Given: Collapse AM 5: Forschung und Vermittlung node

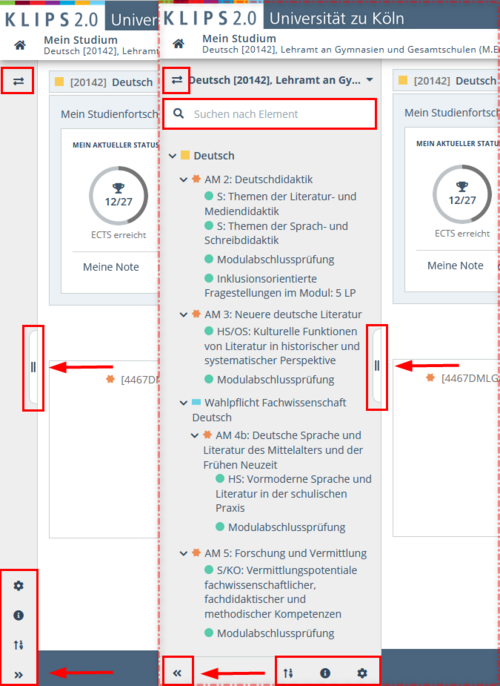Looking at the screenshot, I should pyautogui.click(x=184, y=553).
